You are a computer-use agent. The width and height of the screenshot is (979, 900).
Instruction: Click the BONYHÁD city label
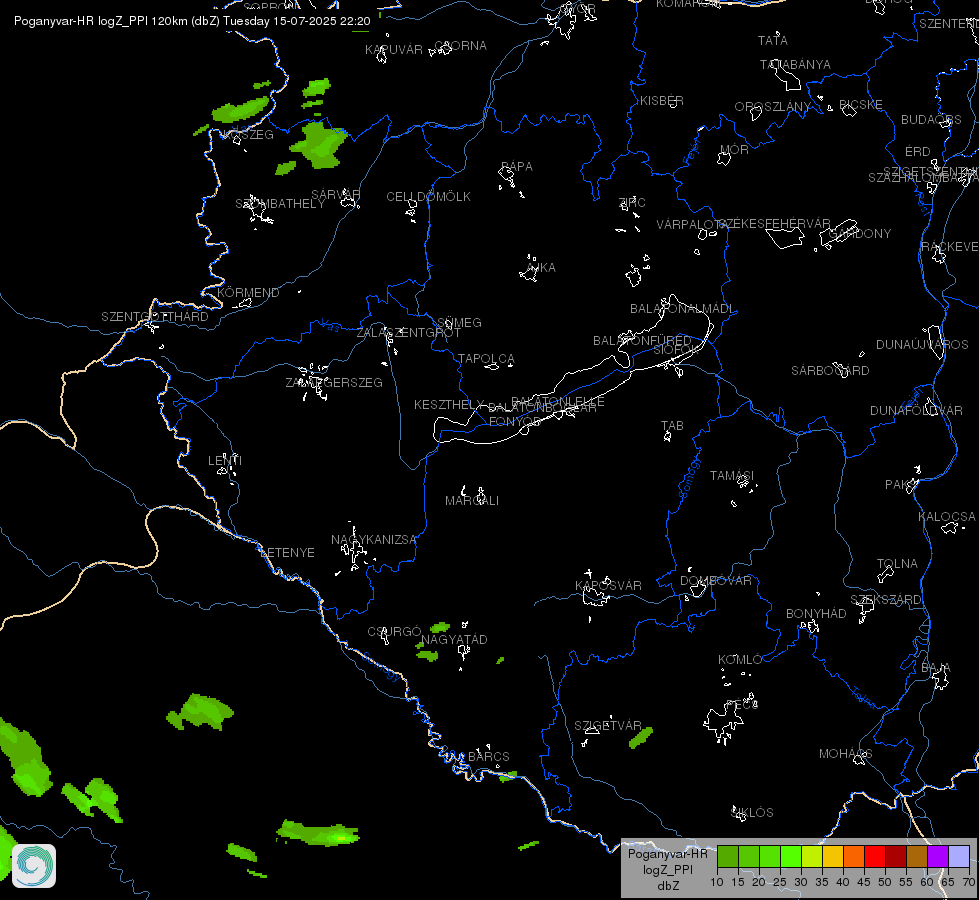coord(816,614)
